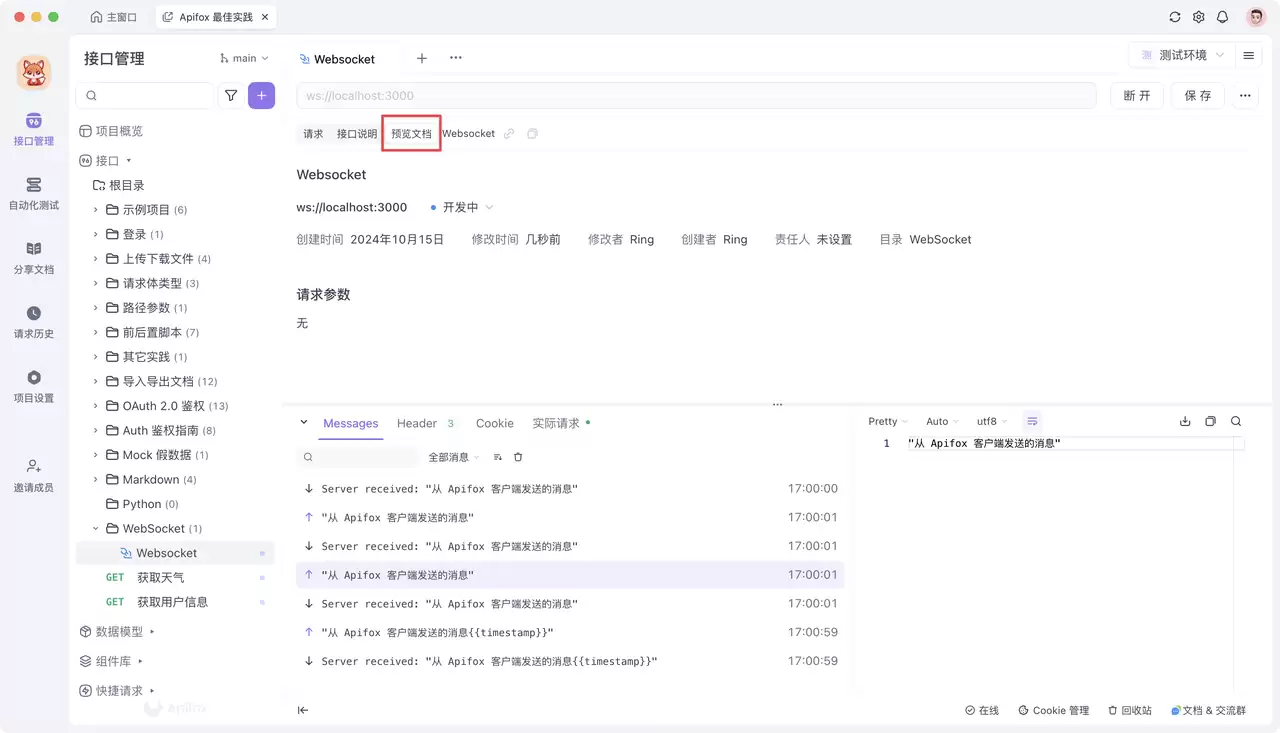Switch to the 请求 tab
This screenshot has height=733, width=1280.
(313, 133)
